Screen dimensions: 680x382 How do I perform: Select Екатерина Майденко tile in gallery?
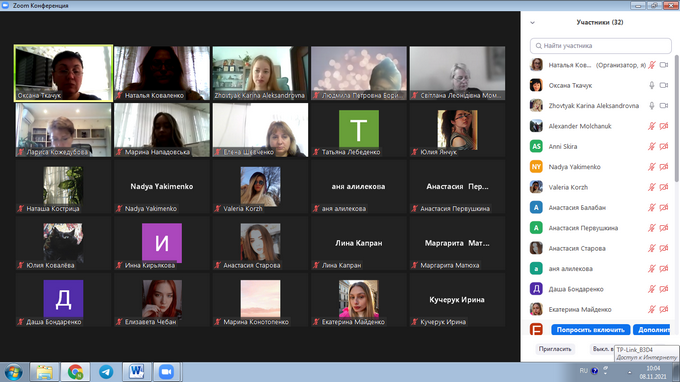click(359, 300)
